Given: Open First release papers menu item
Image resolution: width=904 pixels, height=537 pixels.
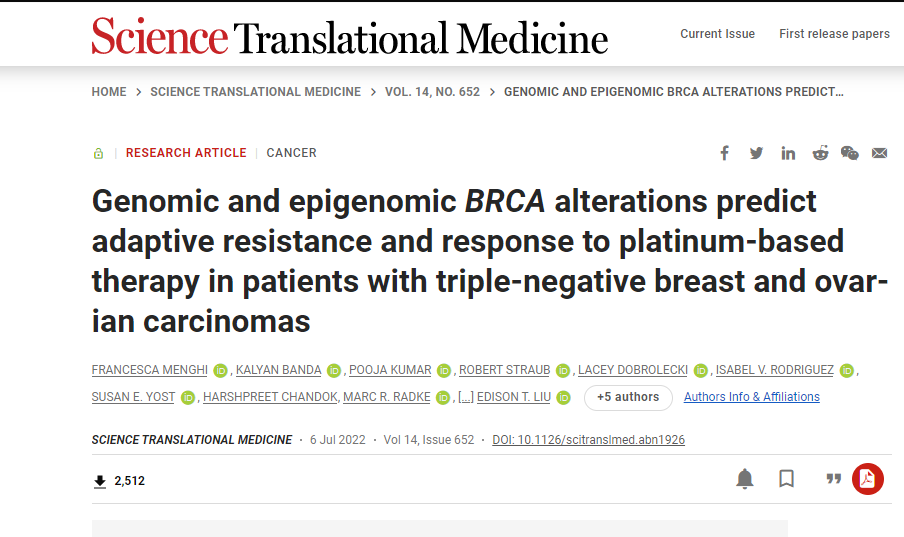Looking at the screenshot, I should (x=834, y=34).
